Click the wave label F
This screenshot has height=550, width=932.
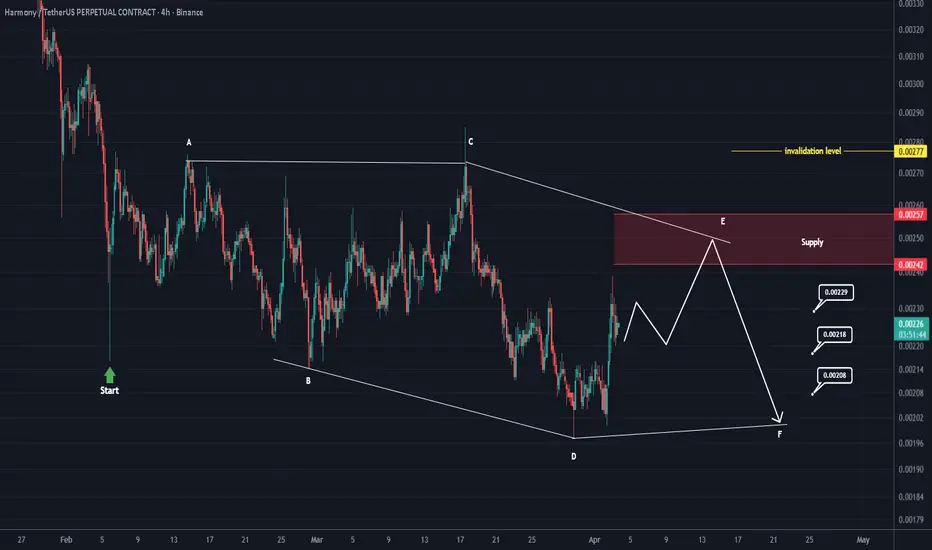[x=780, y=434]
